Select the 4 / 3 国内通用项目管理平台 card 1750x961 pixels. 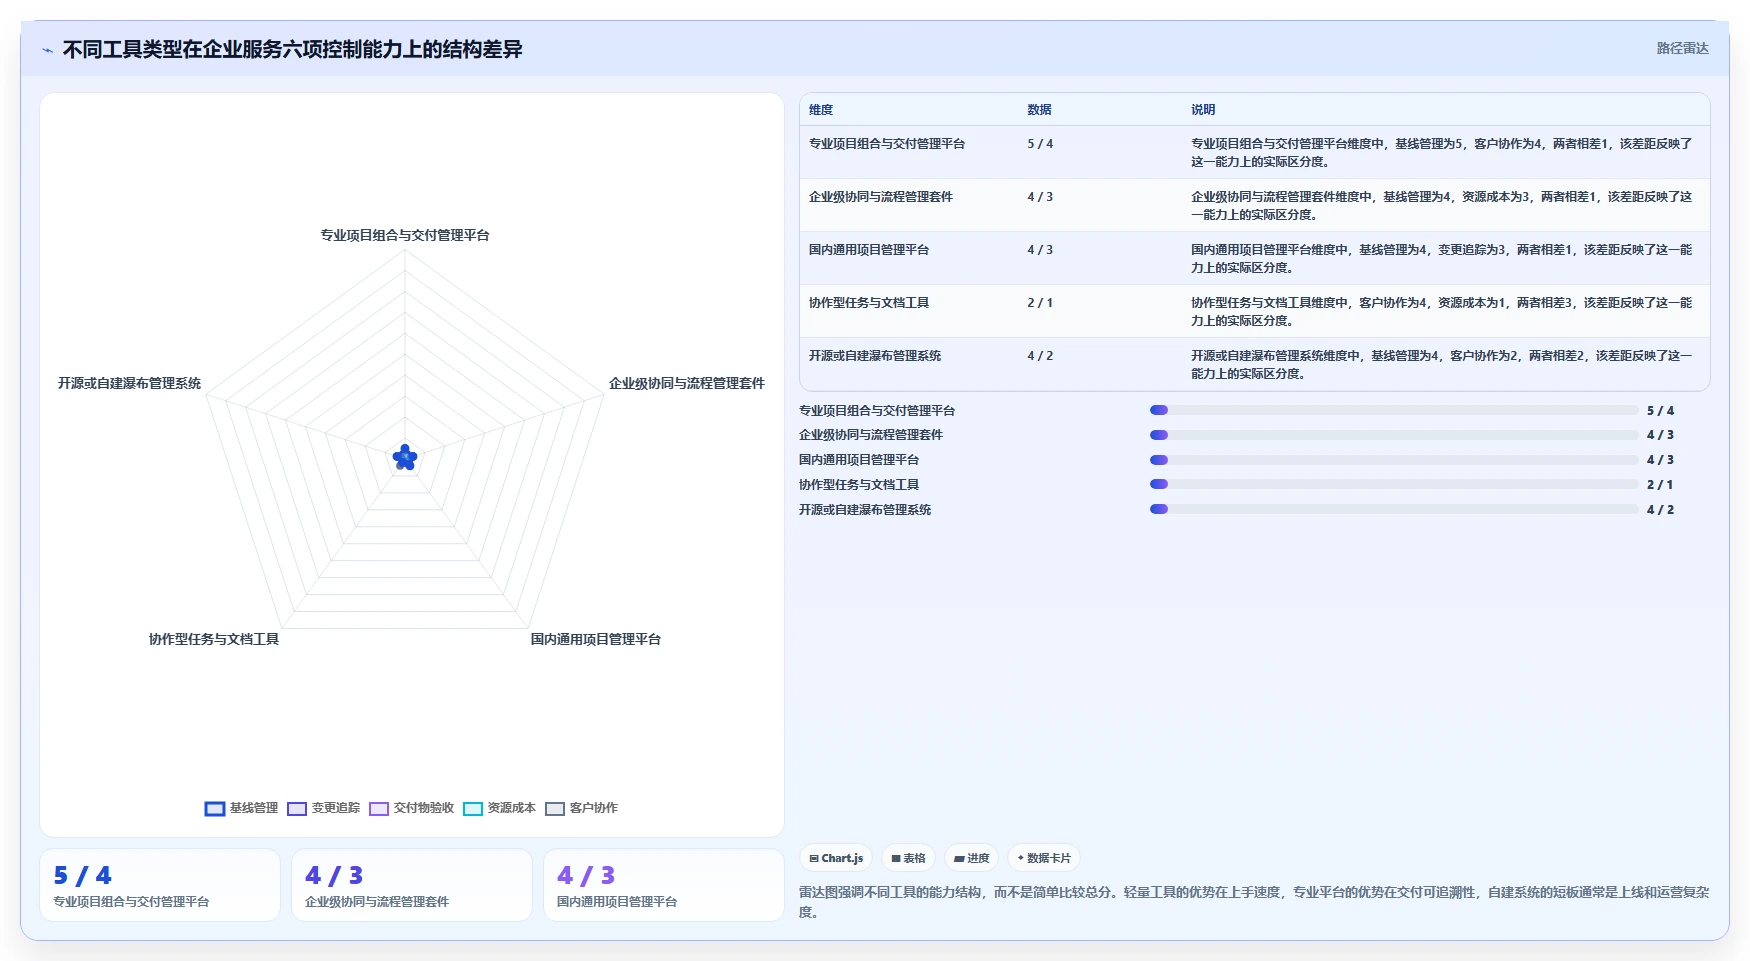[x=664, y=885]
